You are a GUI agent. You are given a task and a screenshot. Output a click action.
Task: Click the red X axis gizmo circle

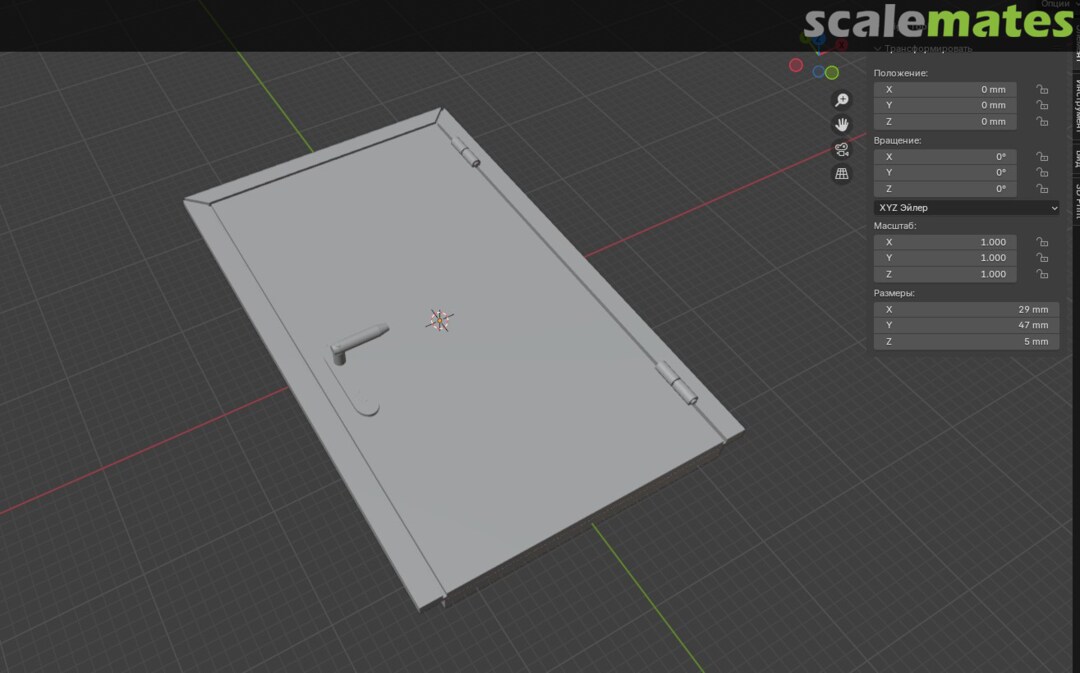796,65
